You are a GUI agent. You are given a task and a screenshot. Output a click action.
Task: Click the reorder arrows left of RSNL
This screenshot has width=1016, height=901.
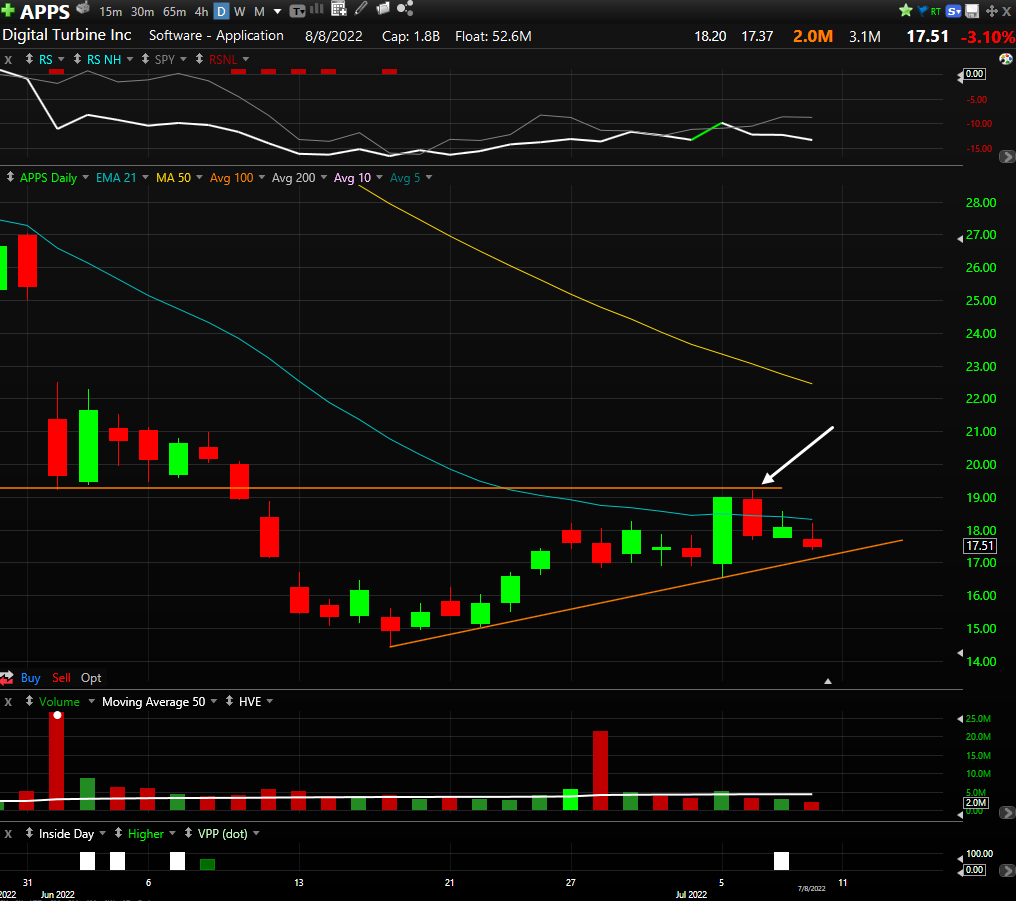tap(200, 59)
